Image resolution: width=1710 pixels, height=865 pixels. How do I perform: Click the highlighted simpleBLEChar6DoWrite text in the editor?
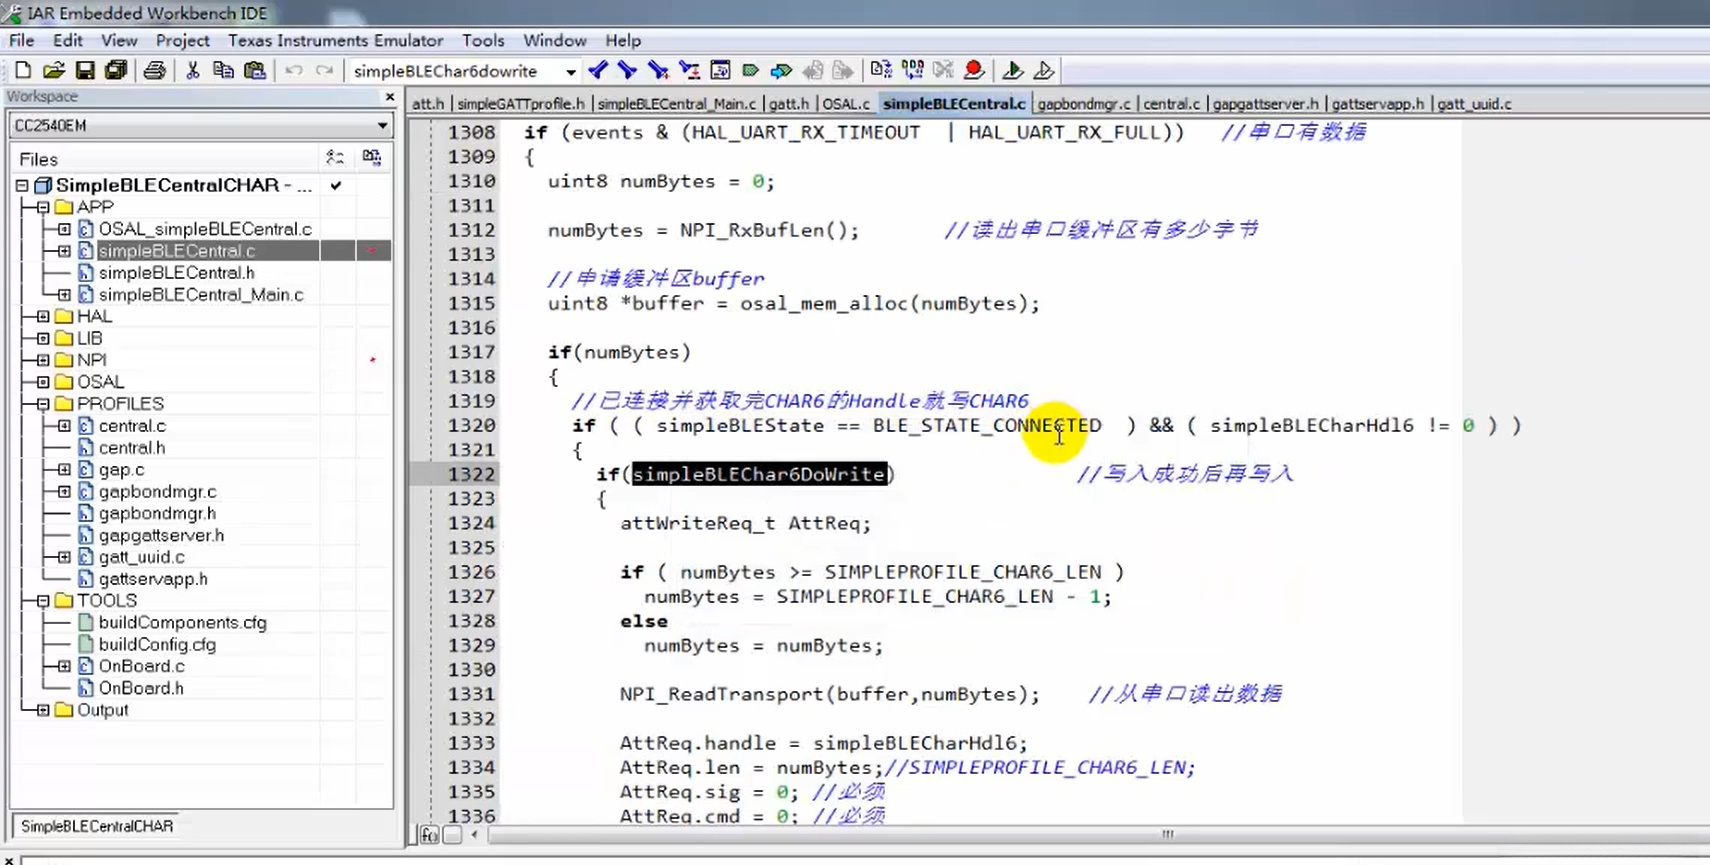point(759,474)
